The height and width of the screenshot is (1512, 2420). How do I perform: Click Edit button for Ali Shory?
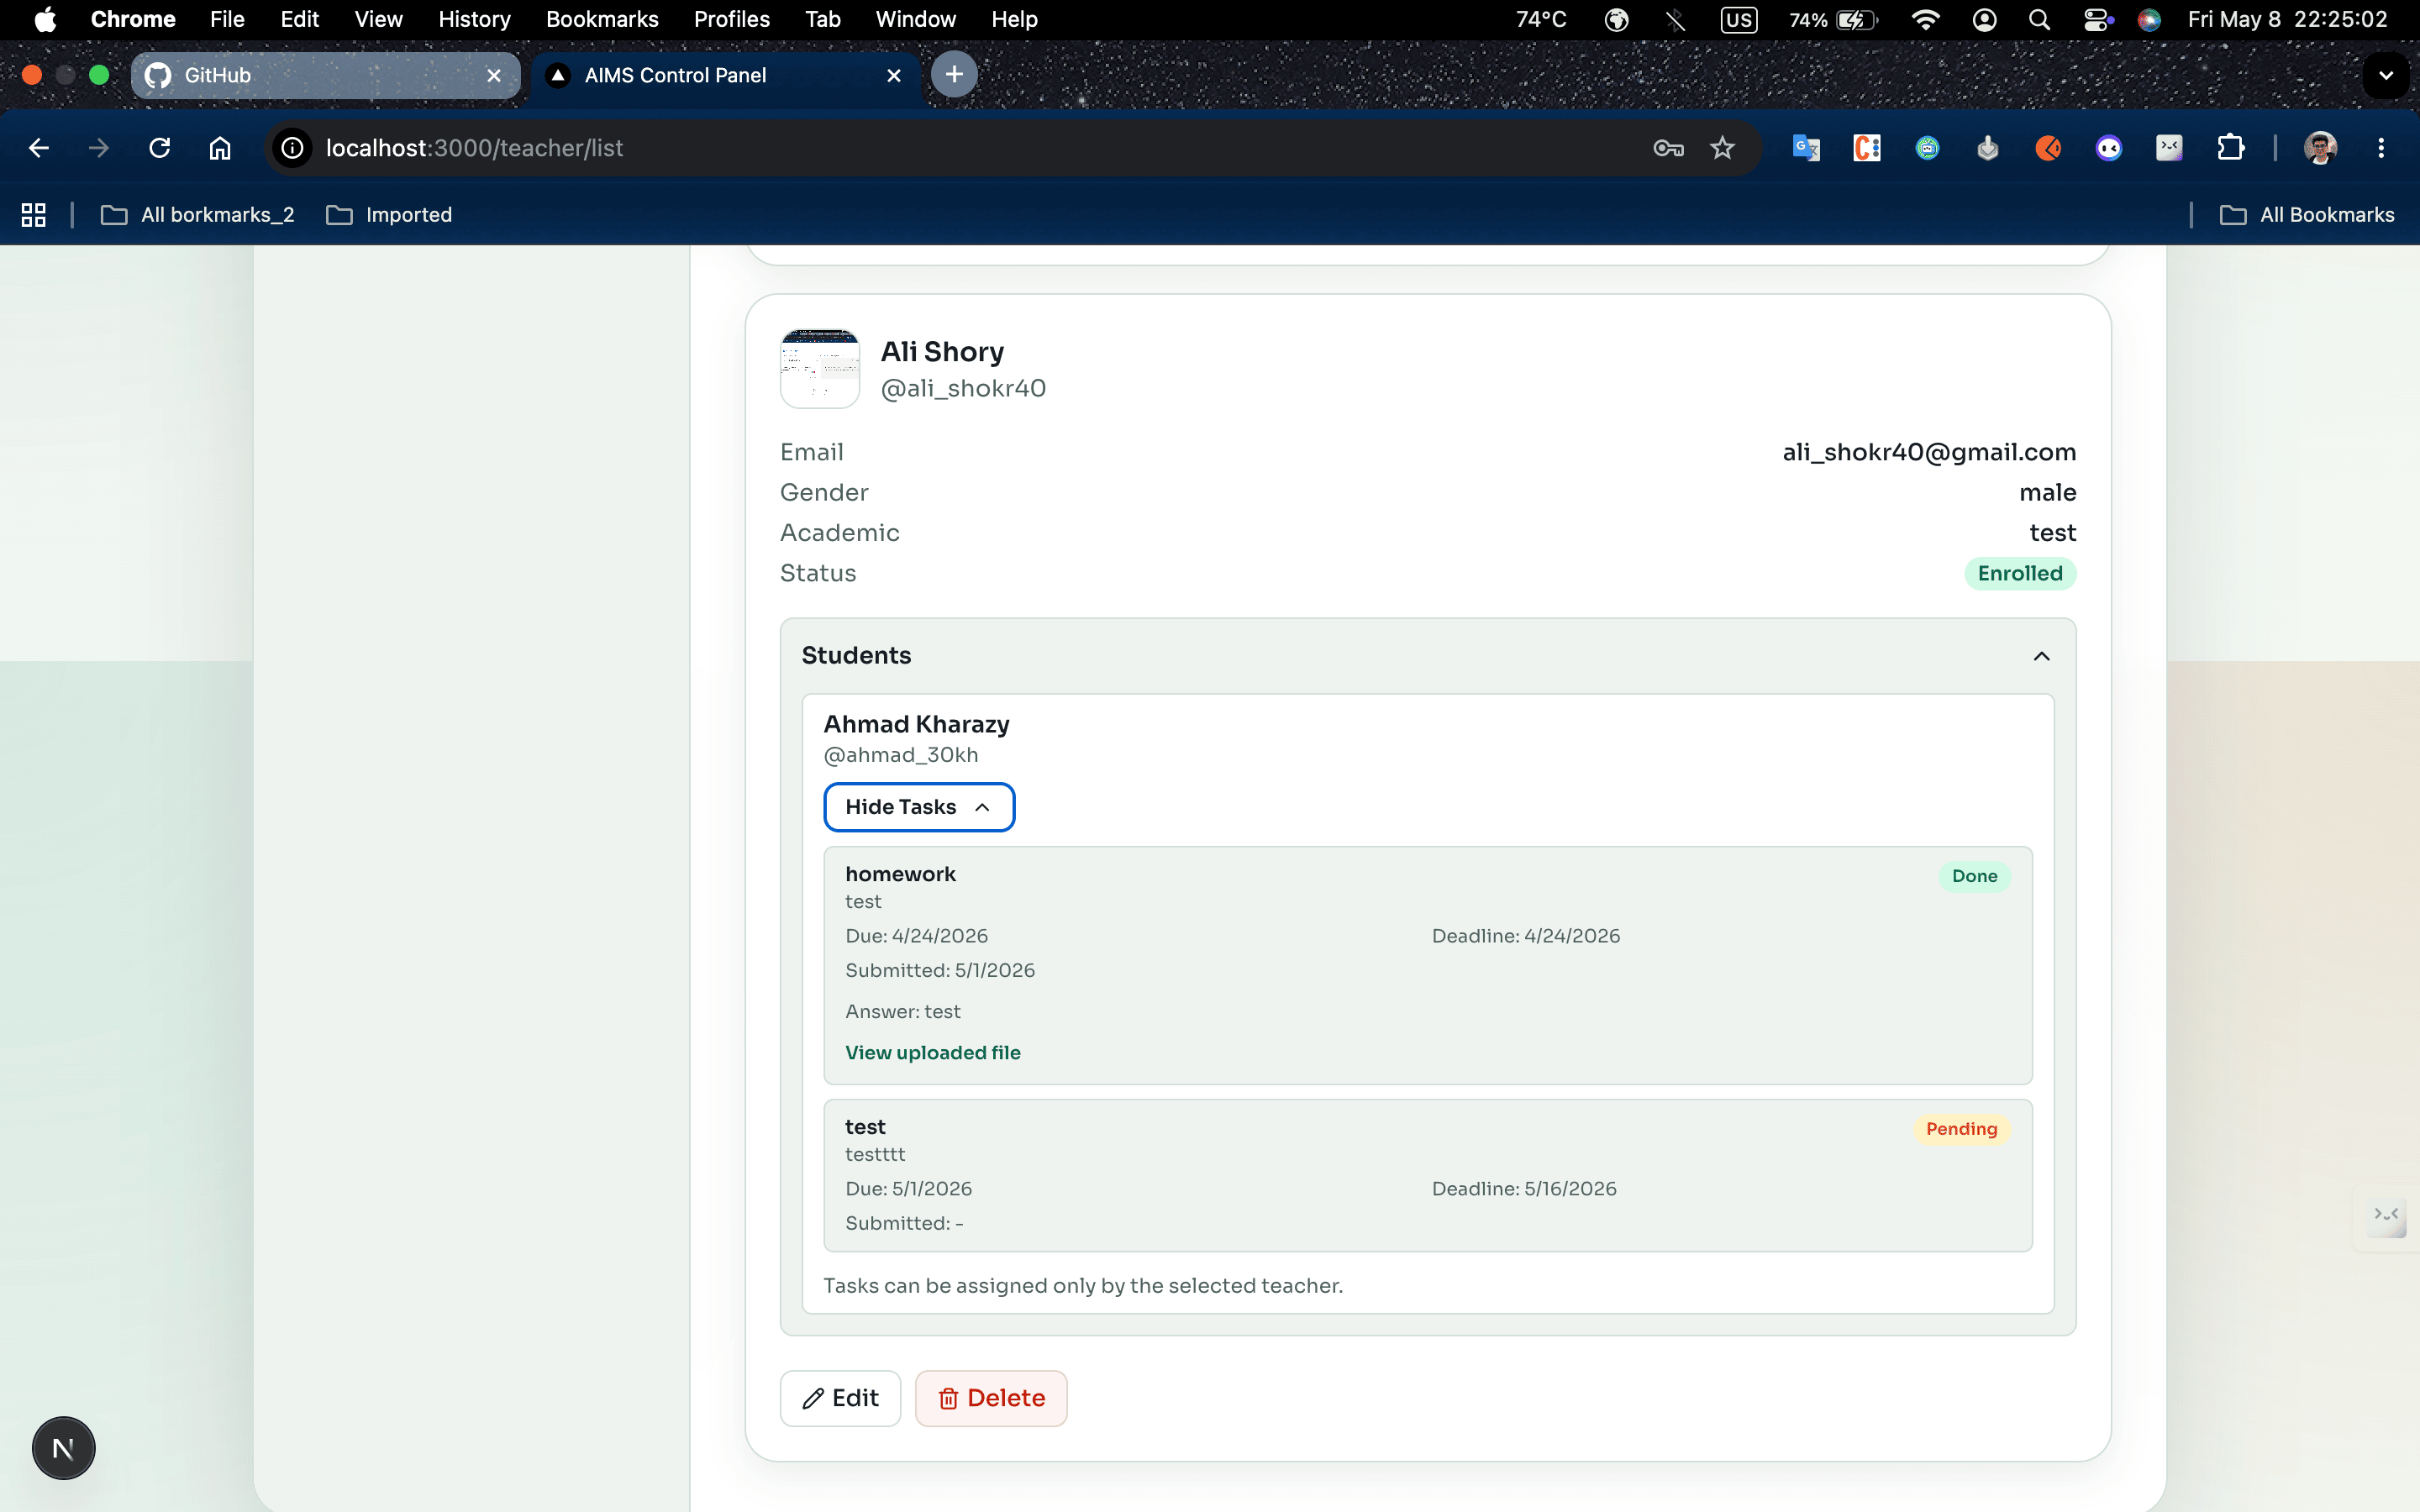[840, 1398]
